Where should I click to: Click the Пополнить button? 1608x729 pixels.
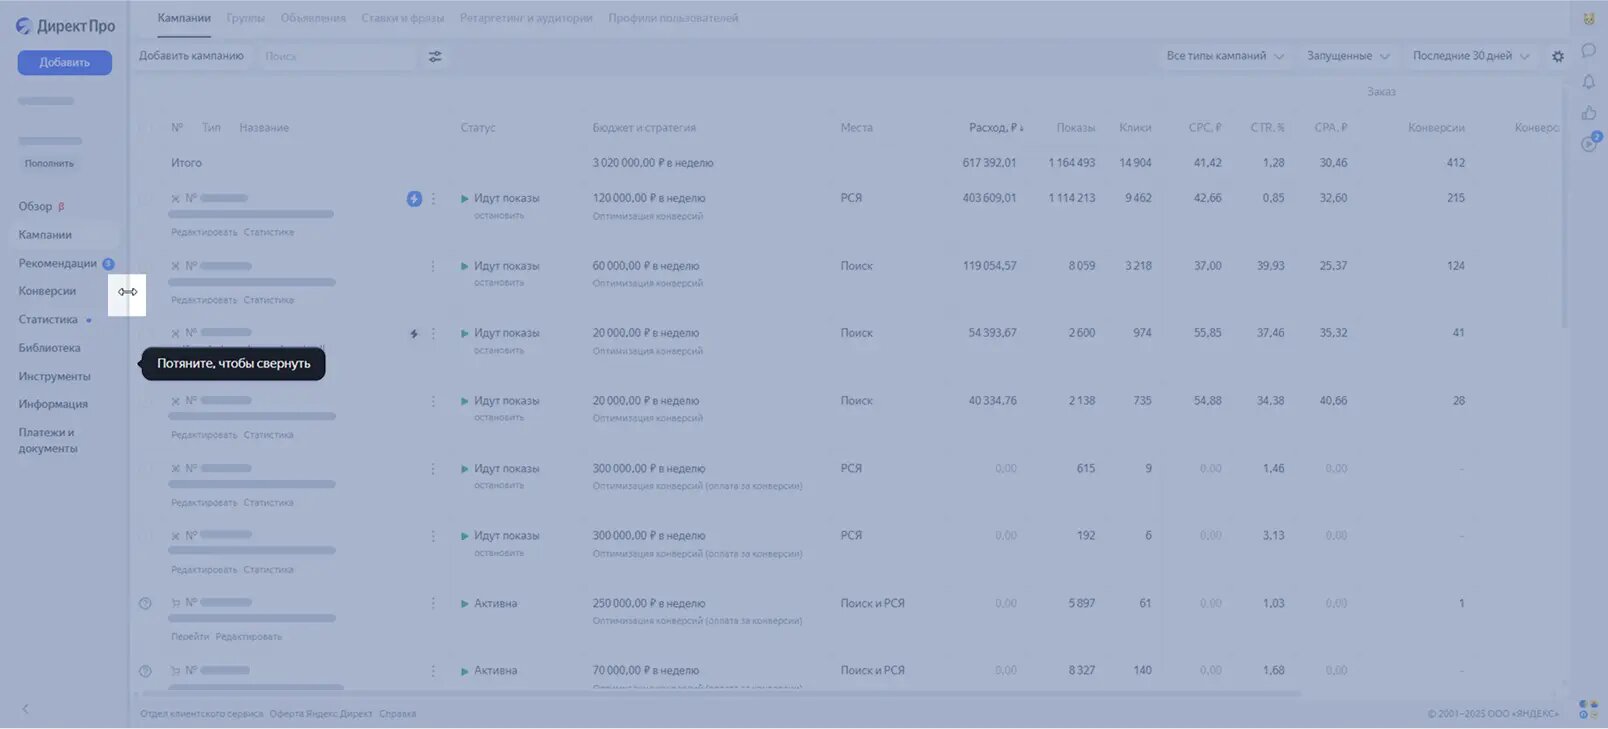(49, 164)
